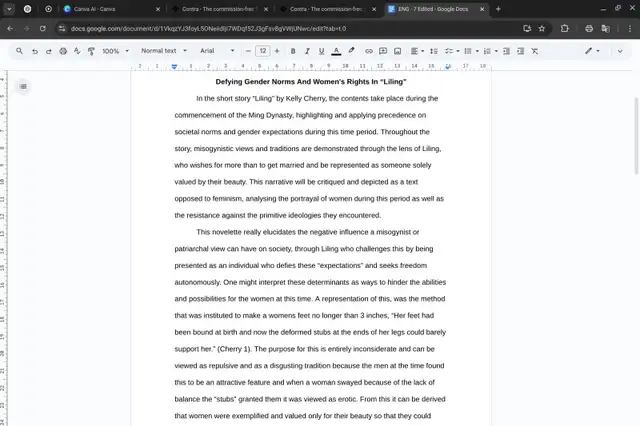Click the right indent marker on the ruler
Viewport: 640px width, 426px height.
448,67
